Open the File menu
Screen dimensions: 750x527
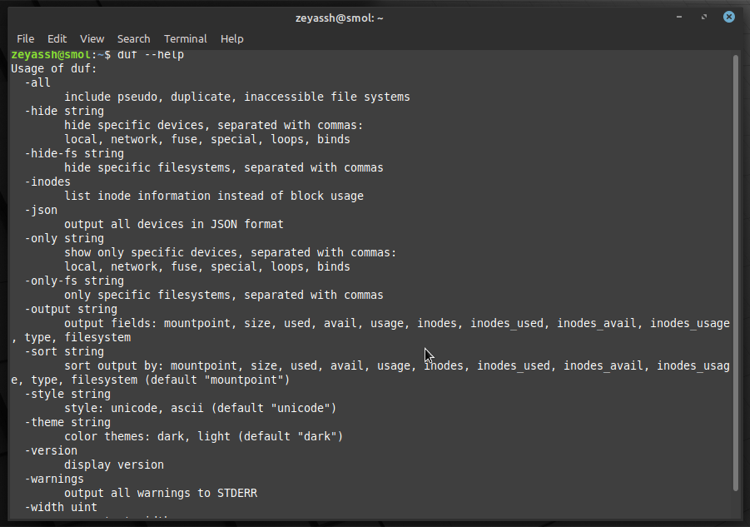point(25,39)
